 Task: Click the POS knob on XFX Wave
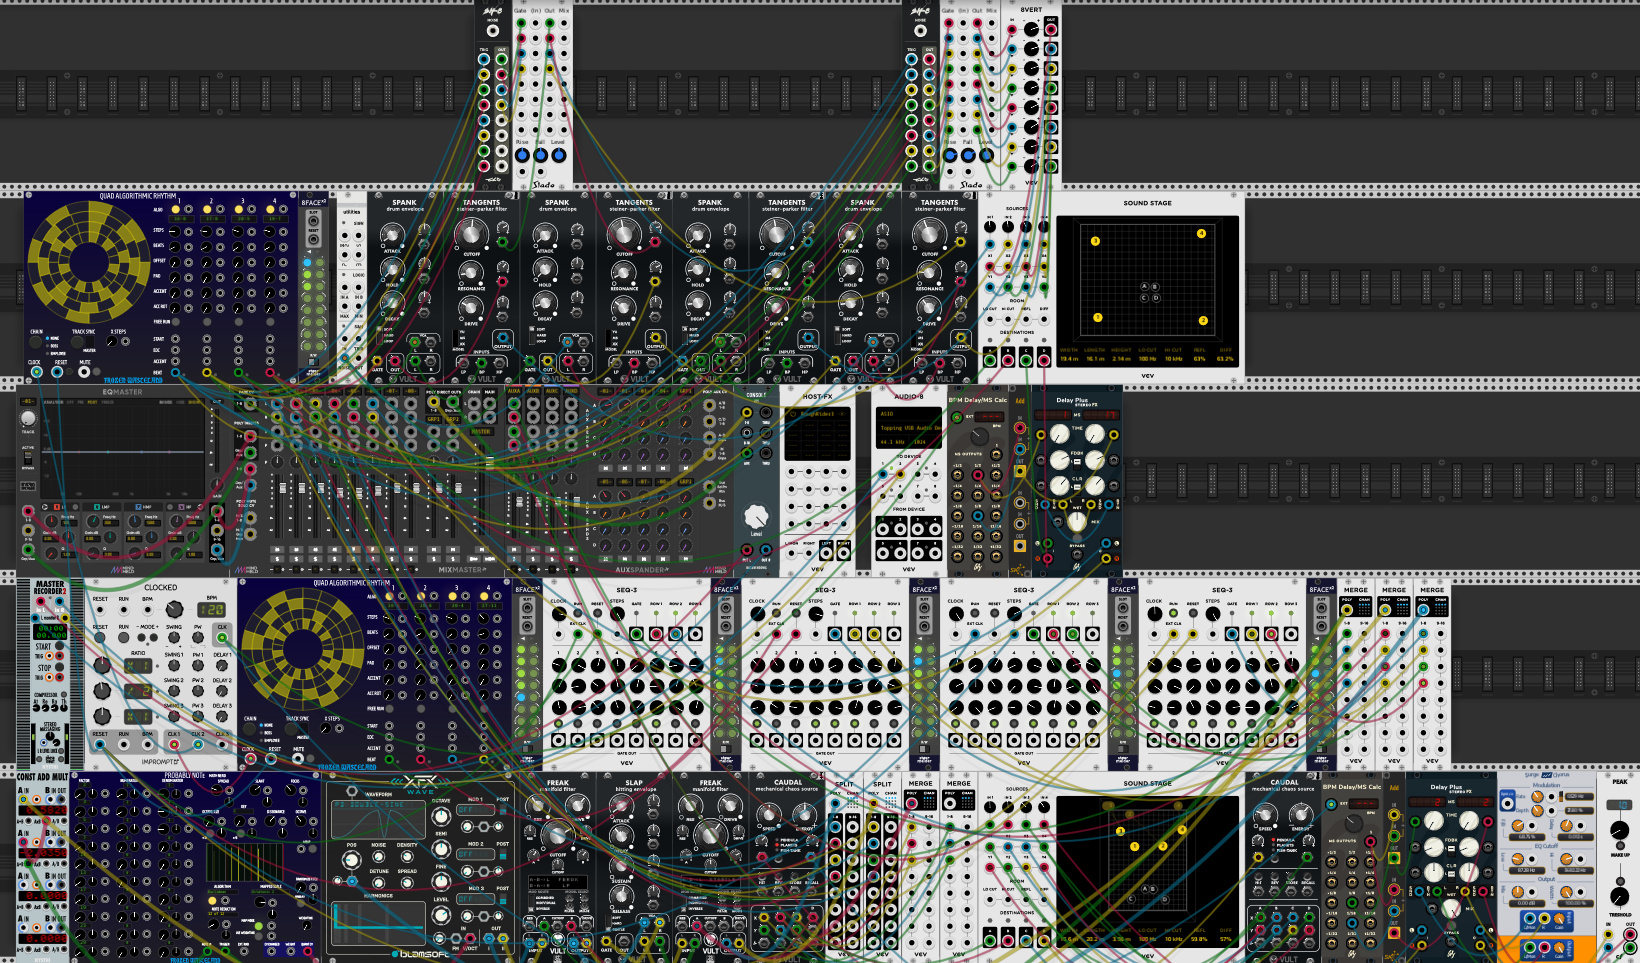(x=352, y=860)
